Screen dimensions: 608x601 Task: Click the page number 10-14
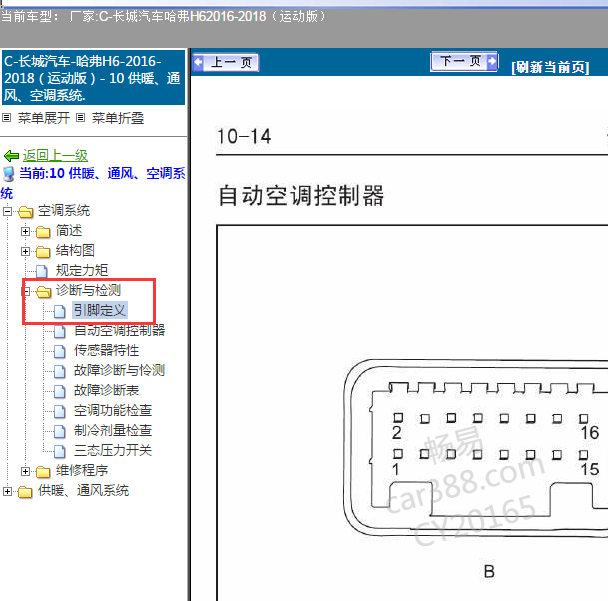coord(244,137)
